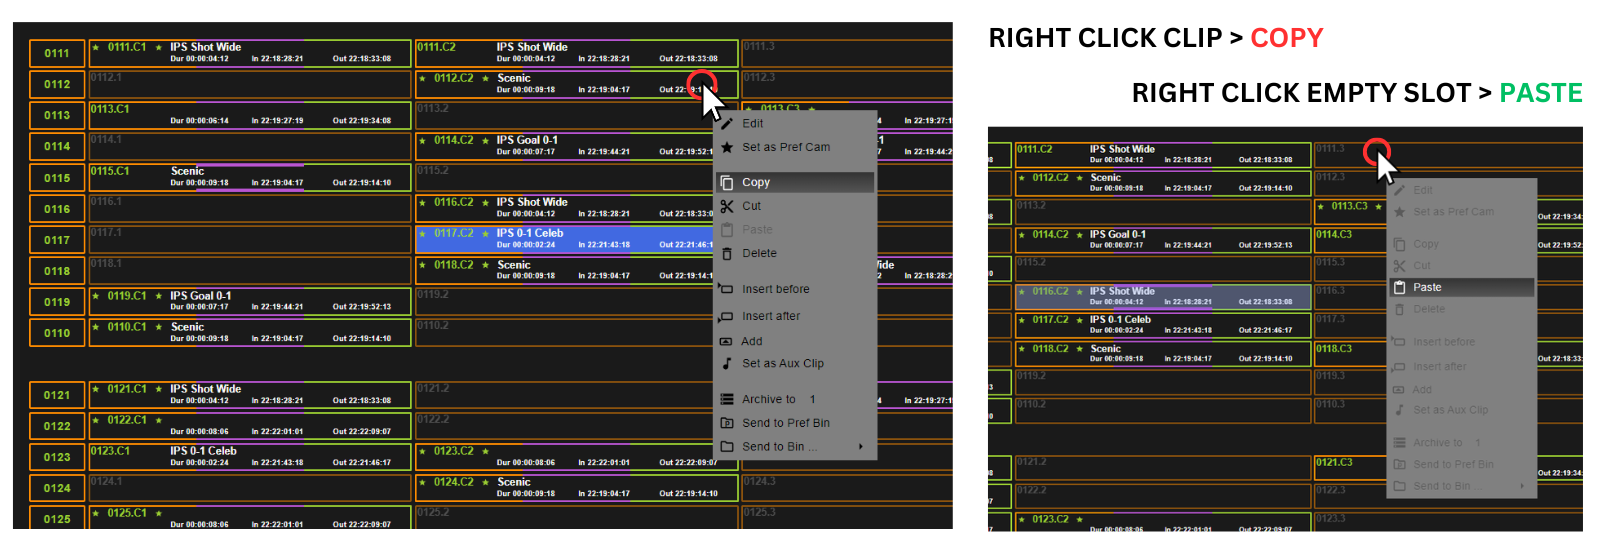Click empty slot 0118.1
Screen dimensions: 1600x551
[250, 270]
